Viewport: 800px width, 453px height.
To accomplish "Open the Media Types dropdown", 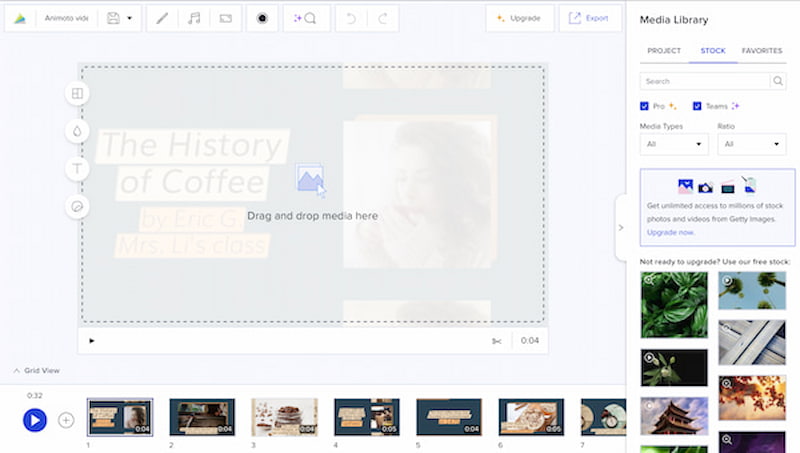I will [674, 144].
